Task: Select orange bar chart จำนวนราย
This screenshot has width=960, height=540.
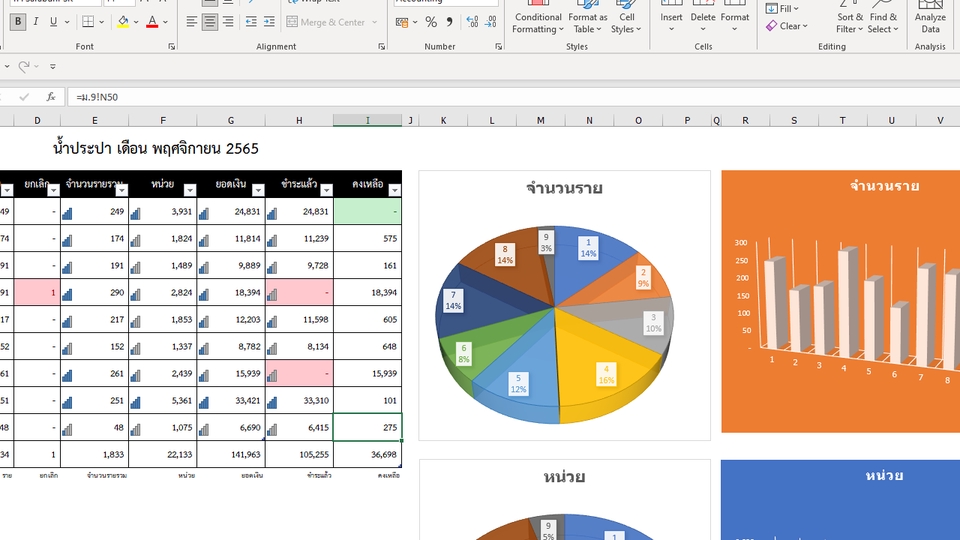Action: click(x=840, y=301)
